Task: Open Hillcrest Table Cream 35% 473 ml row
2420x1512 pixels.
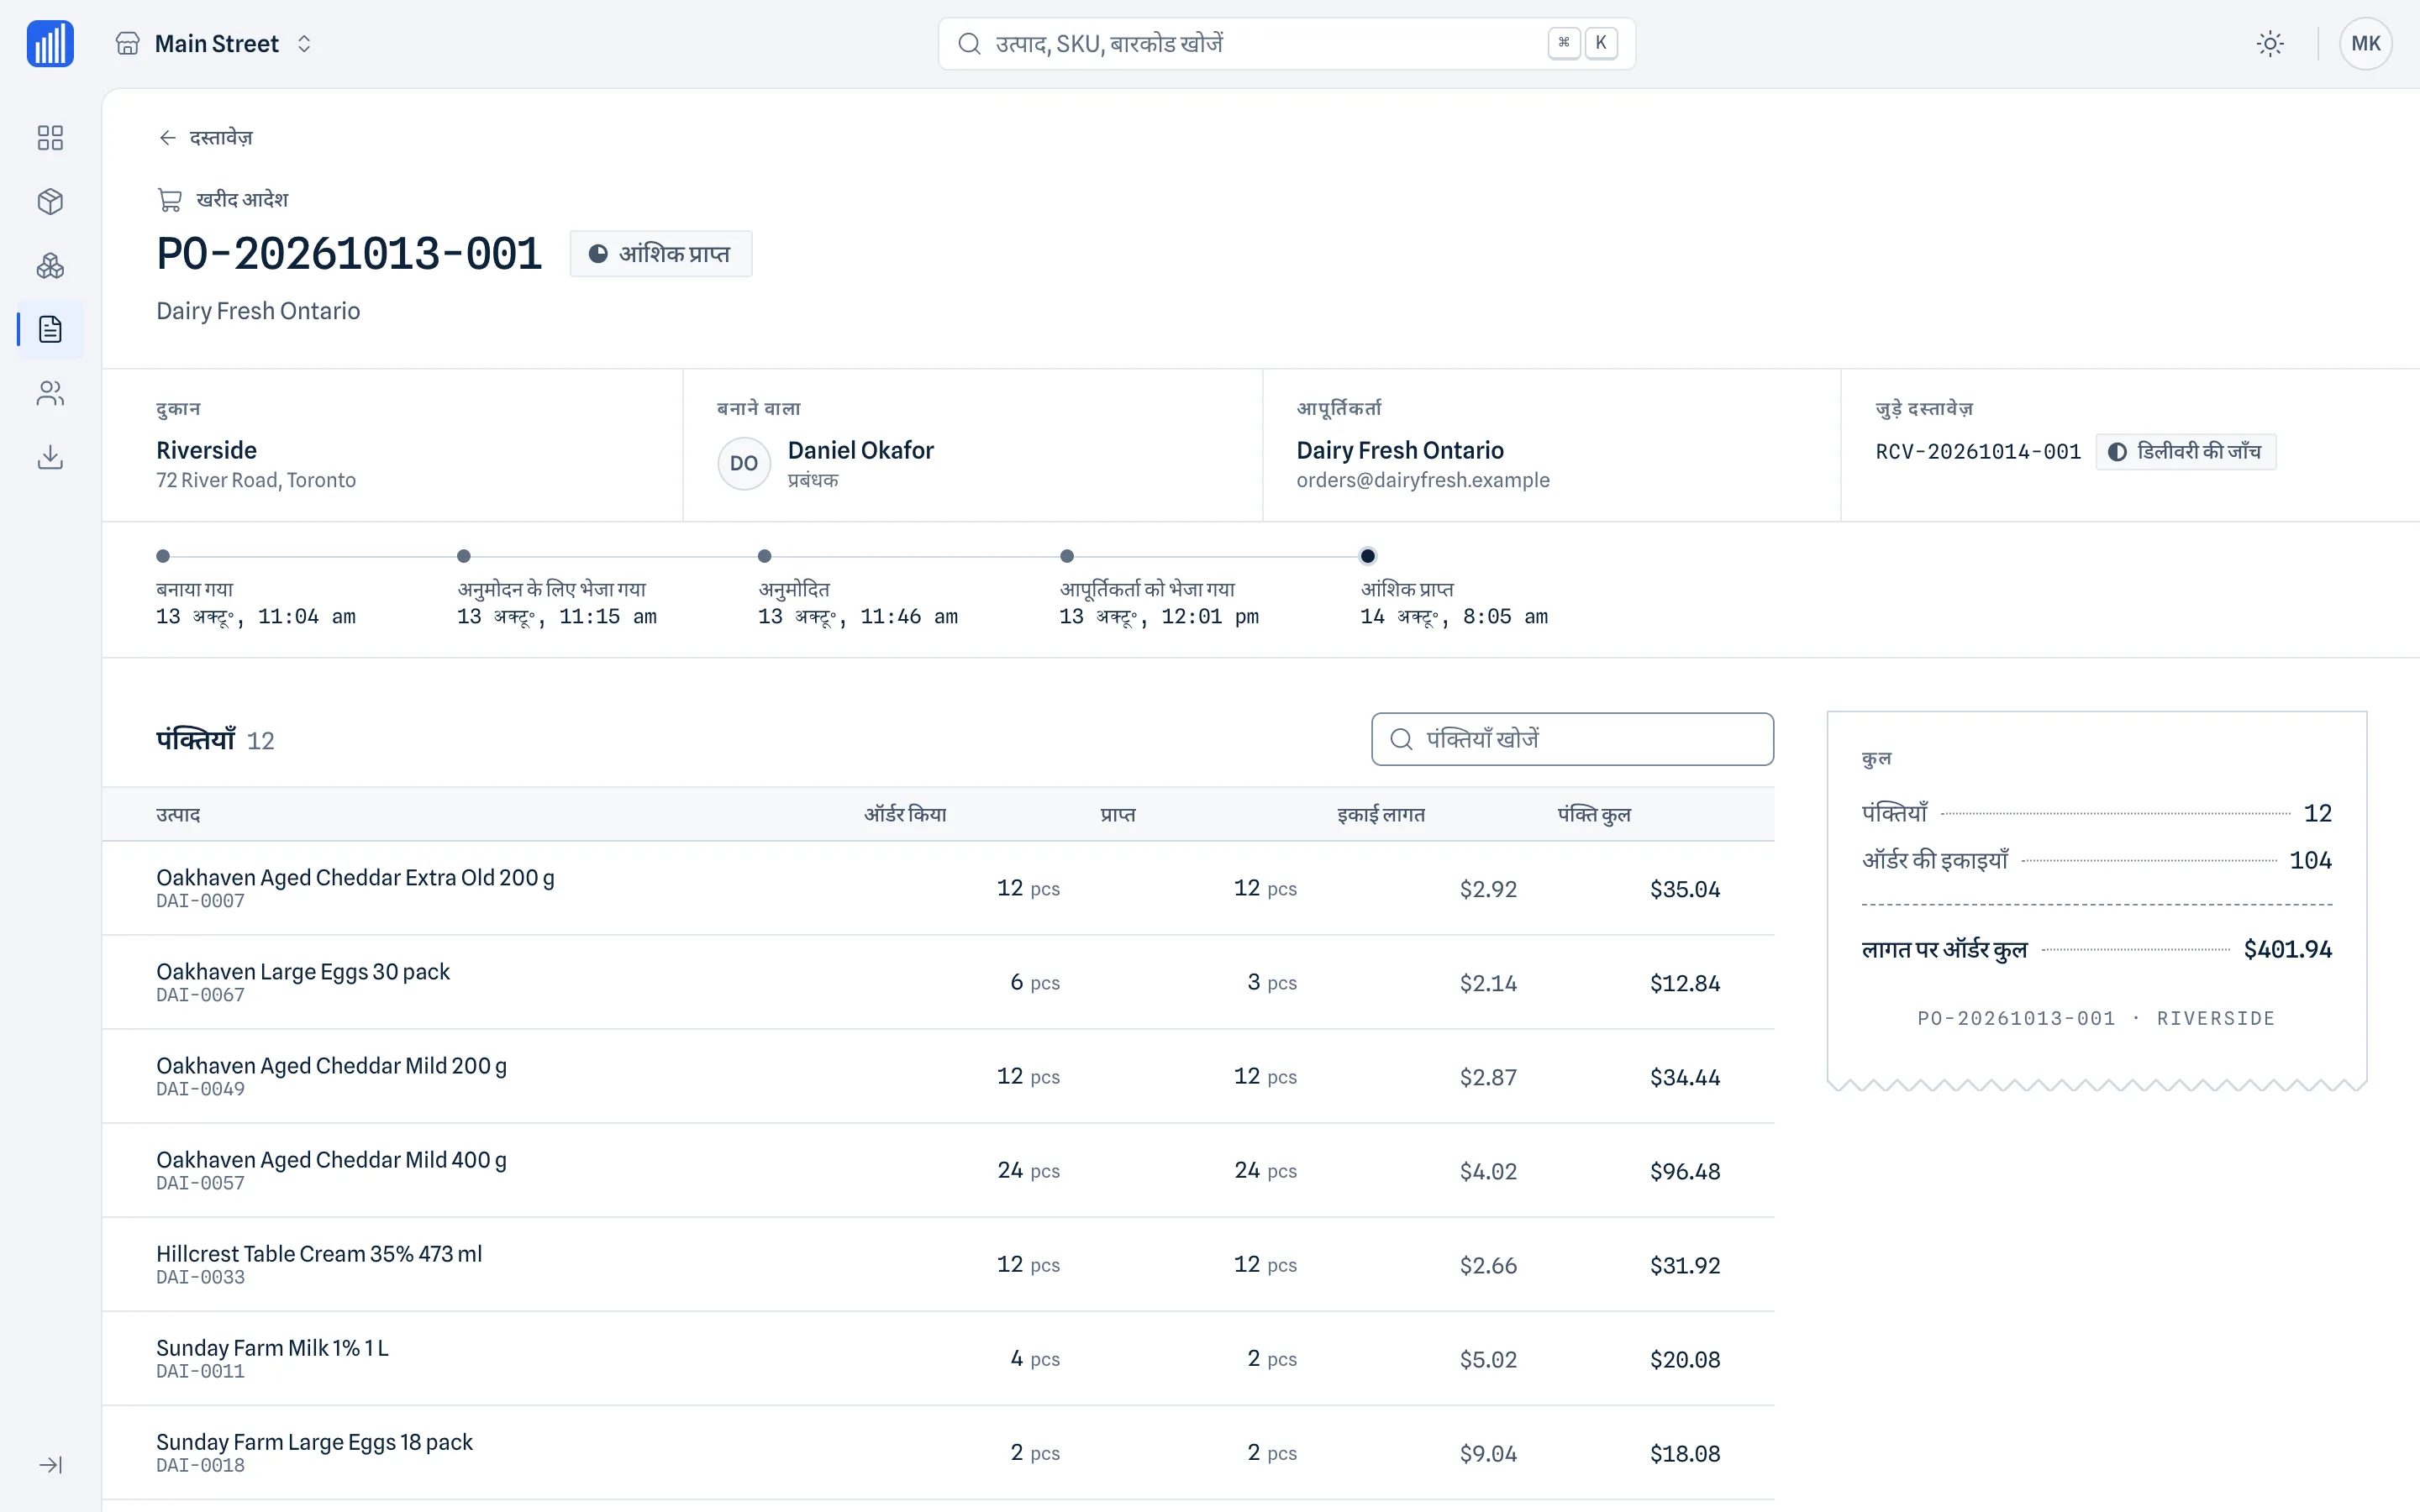Action: click(x=938, y=1264)
